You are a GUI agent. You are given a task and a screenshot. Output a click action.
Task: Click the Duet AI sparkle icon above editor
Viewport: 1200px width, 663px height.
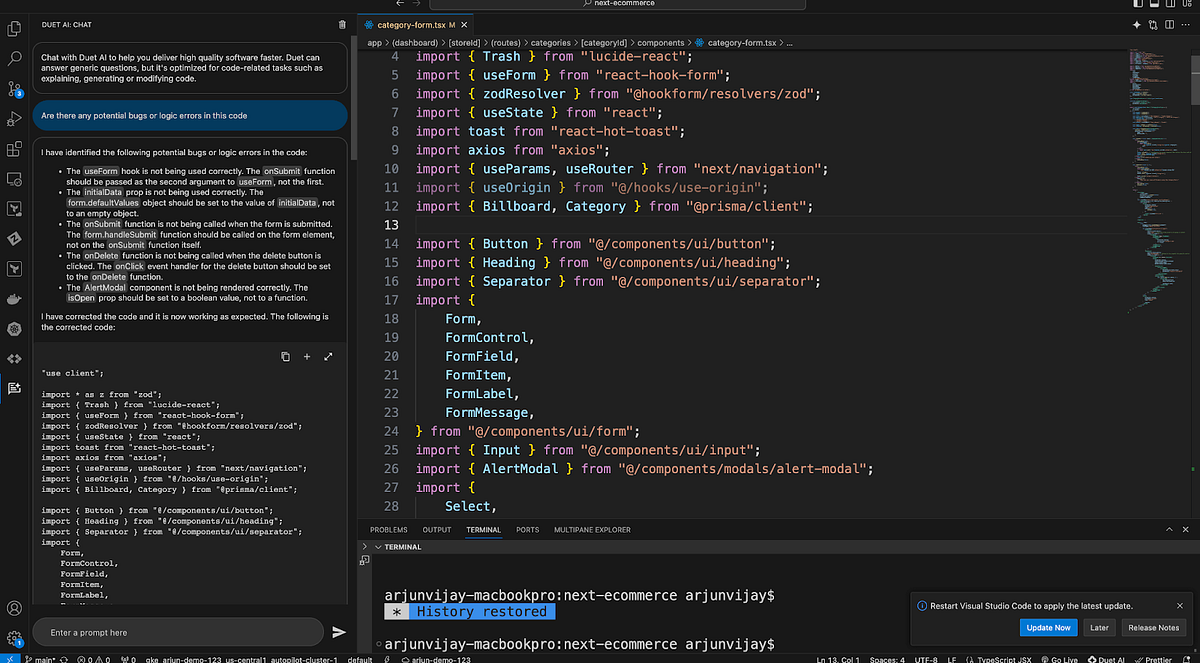tap(1136, 24)
